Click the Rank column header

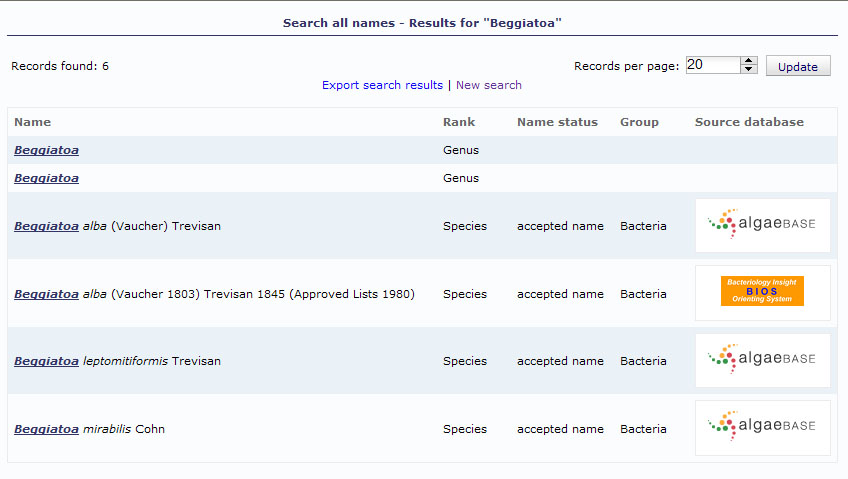point(459,122)
